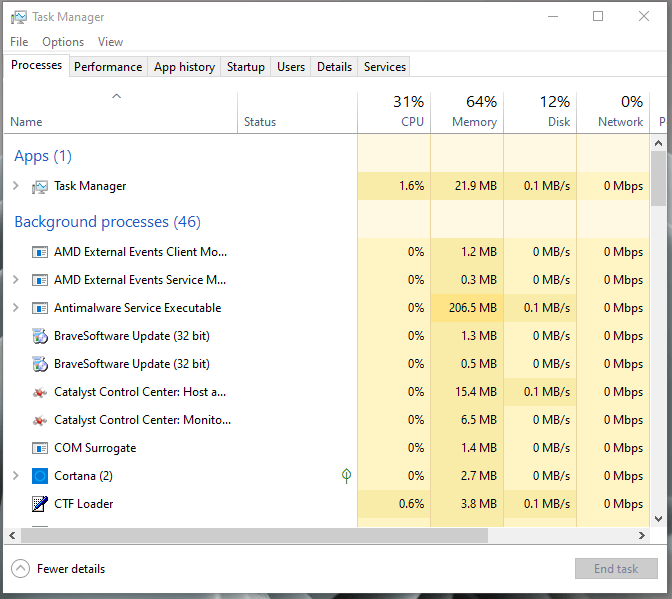Click the horizontal scrollbar thumb

tap(254, 536)
